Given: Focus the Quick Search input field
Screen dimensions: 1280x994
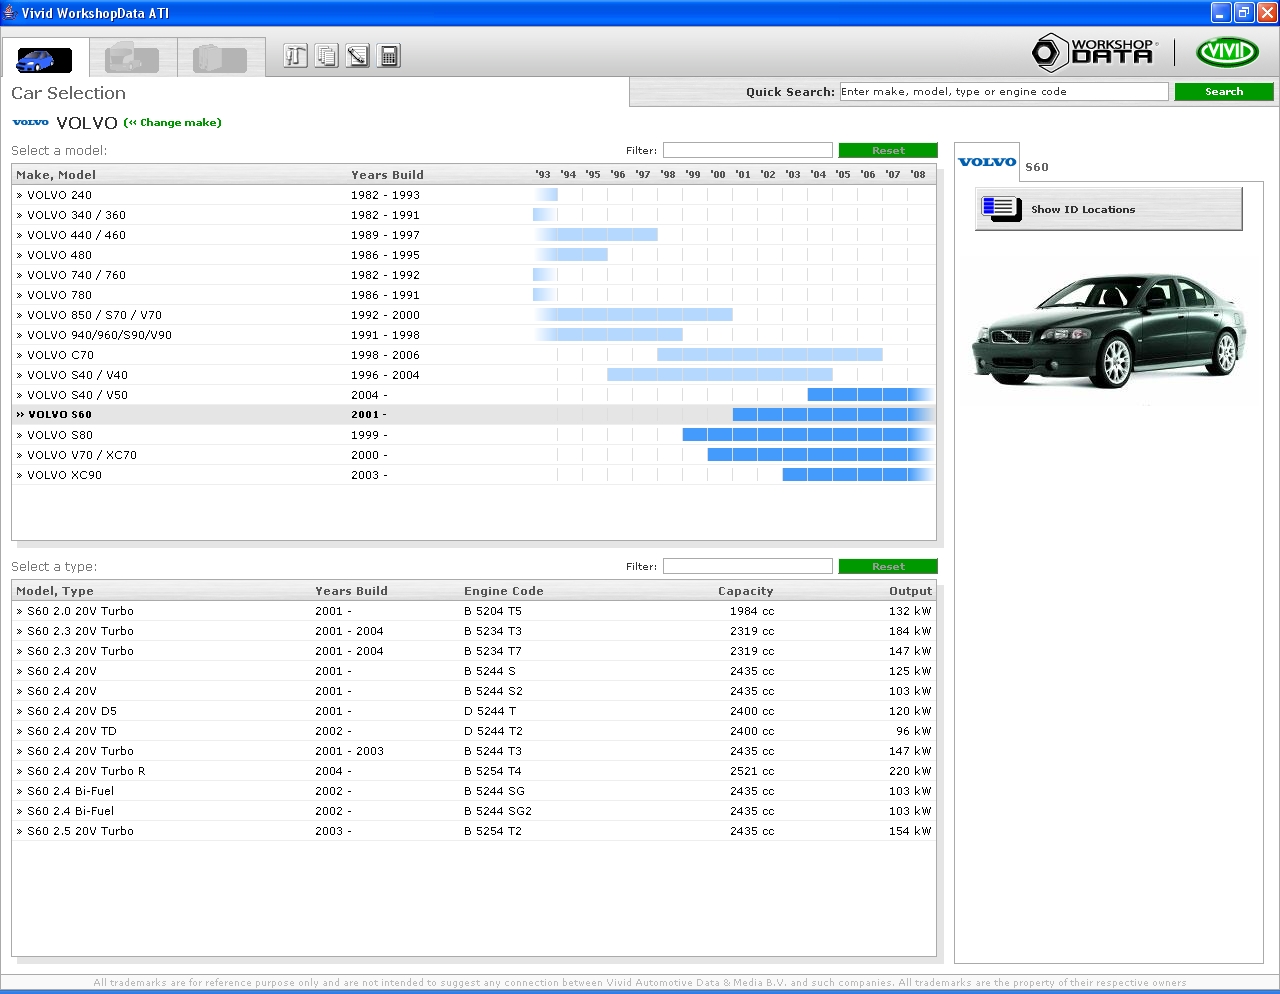Looking at the screenshot, I should coord(1004,91).
